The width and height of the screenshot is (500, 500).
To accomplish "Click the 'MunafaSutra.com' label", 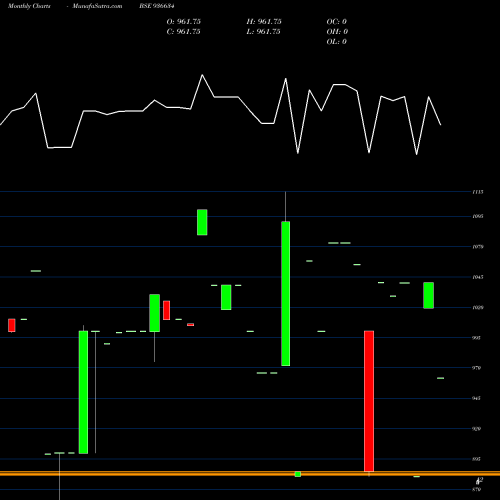I will click(97, 6).
